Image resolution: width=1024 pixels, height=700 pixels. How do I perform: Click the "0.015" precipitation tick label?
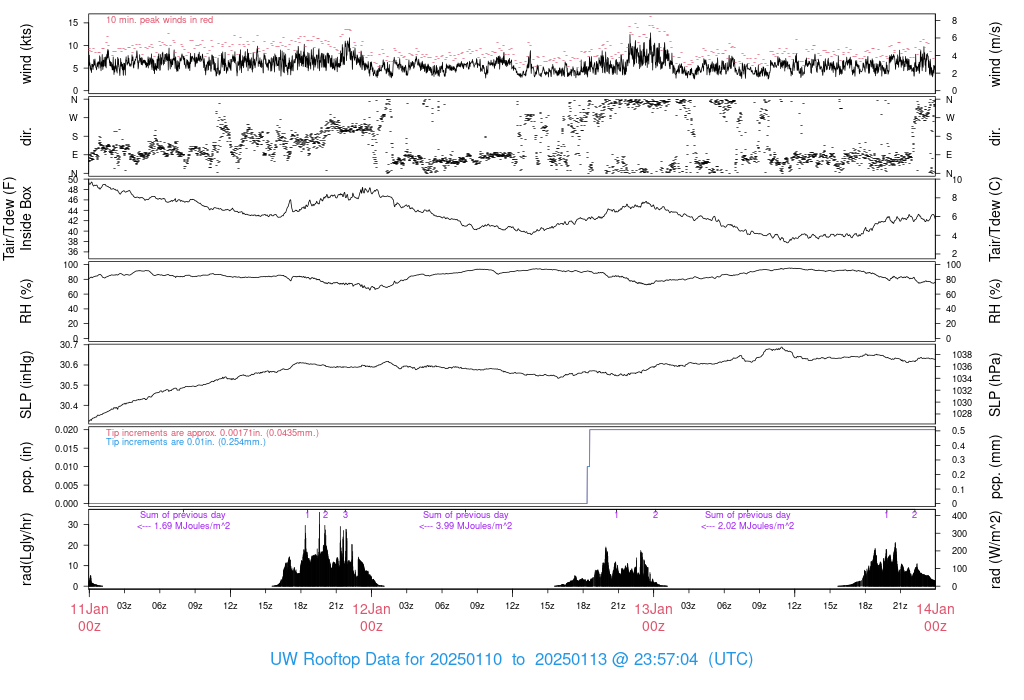66,449
